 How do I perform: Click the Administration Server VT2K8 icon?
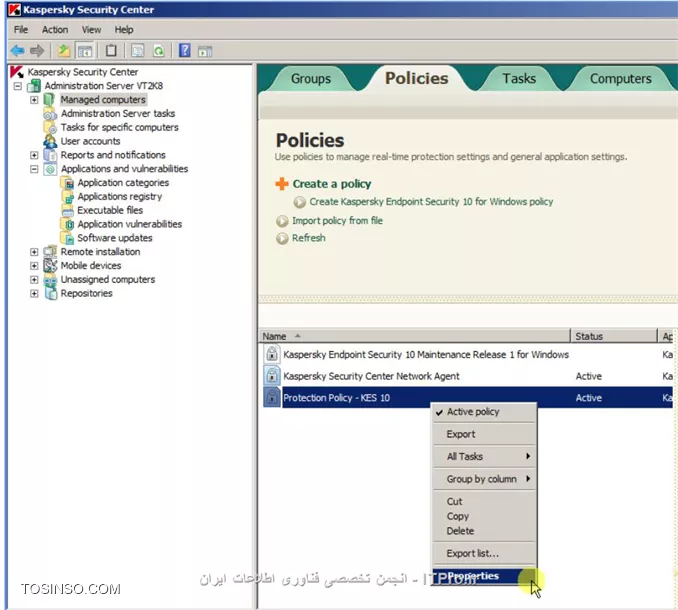[x=34, y=86]
